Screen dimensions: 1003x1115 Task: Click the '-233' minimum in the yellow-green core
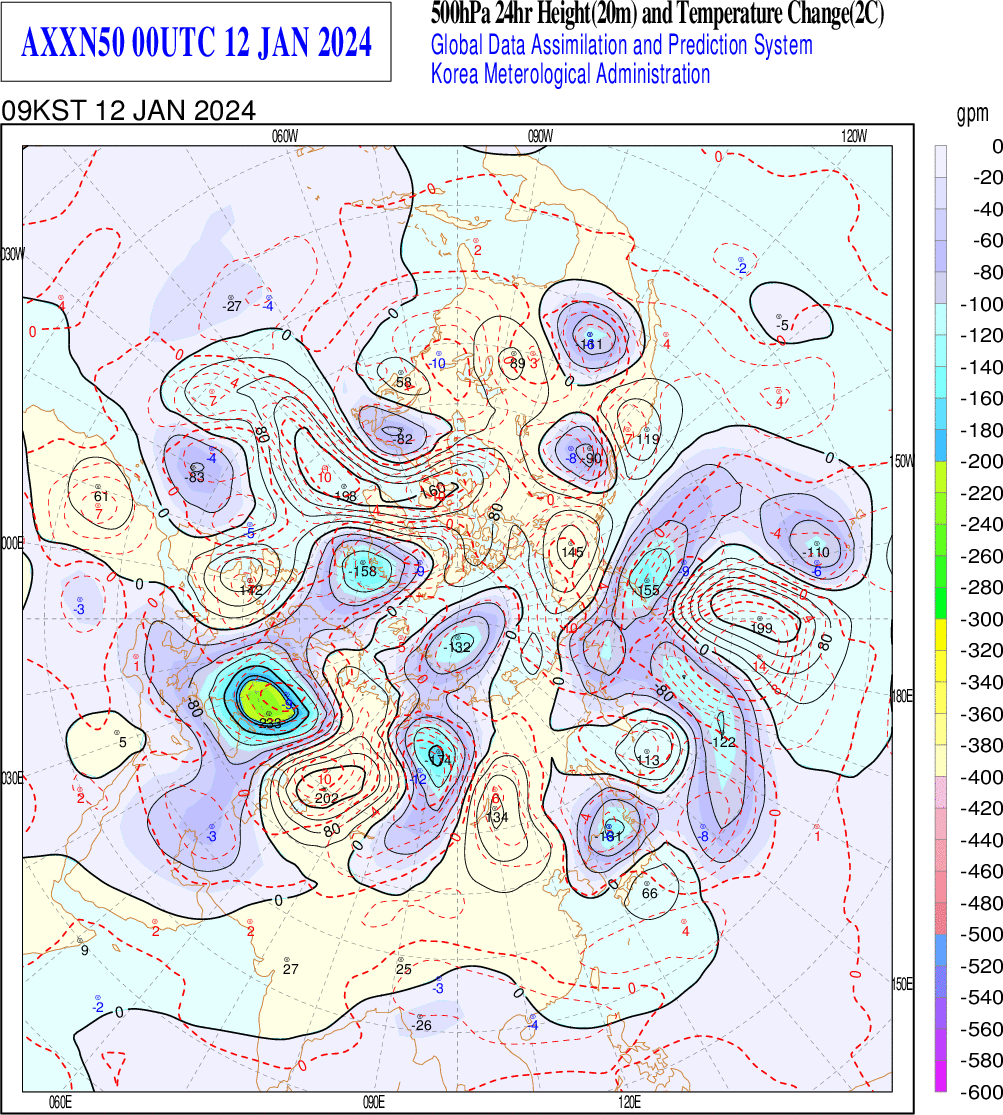pos(269,722)
